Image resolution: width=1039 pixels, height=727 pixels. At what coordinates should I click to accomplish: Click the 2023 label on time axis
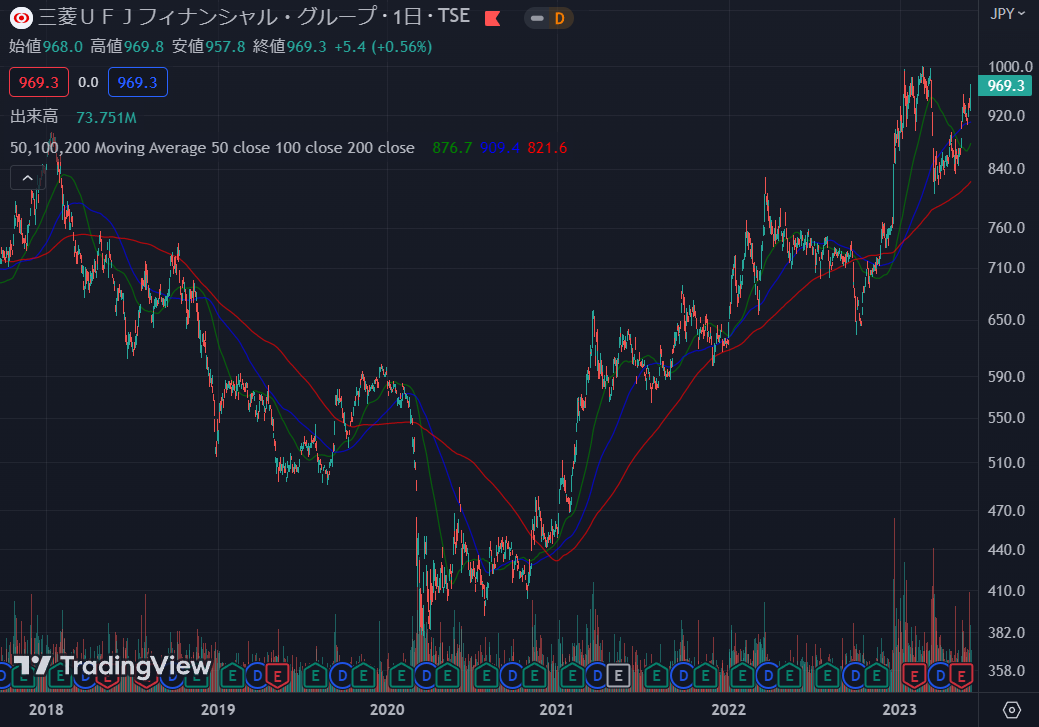899,710
